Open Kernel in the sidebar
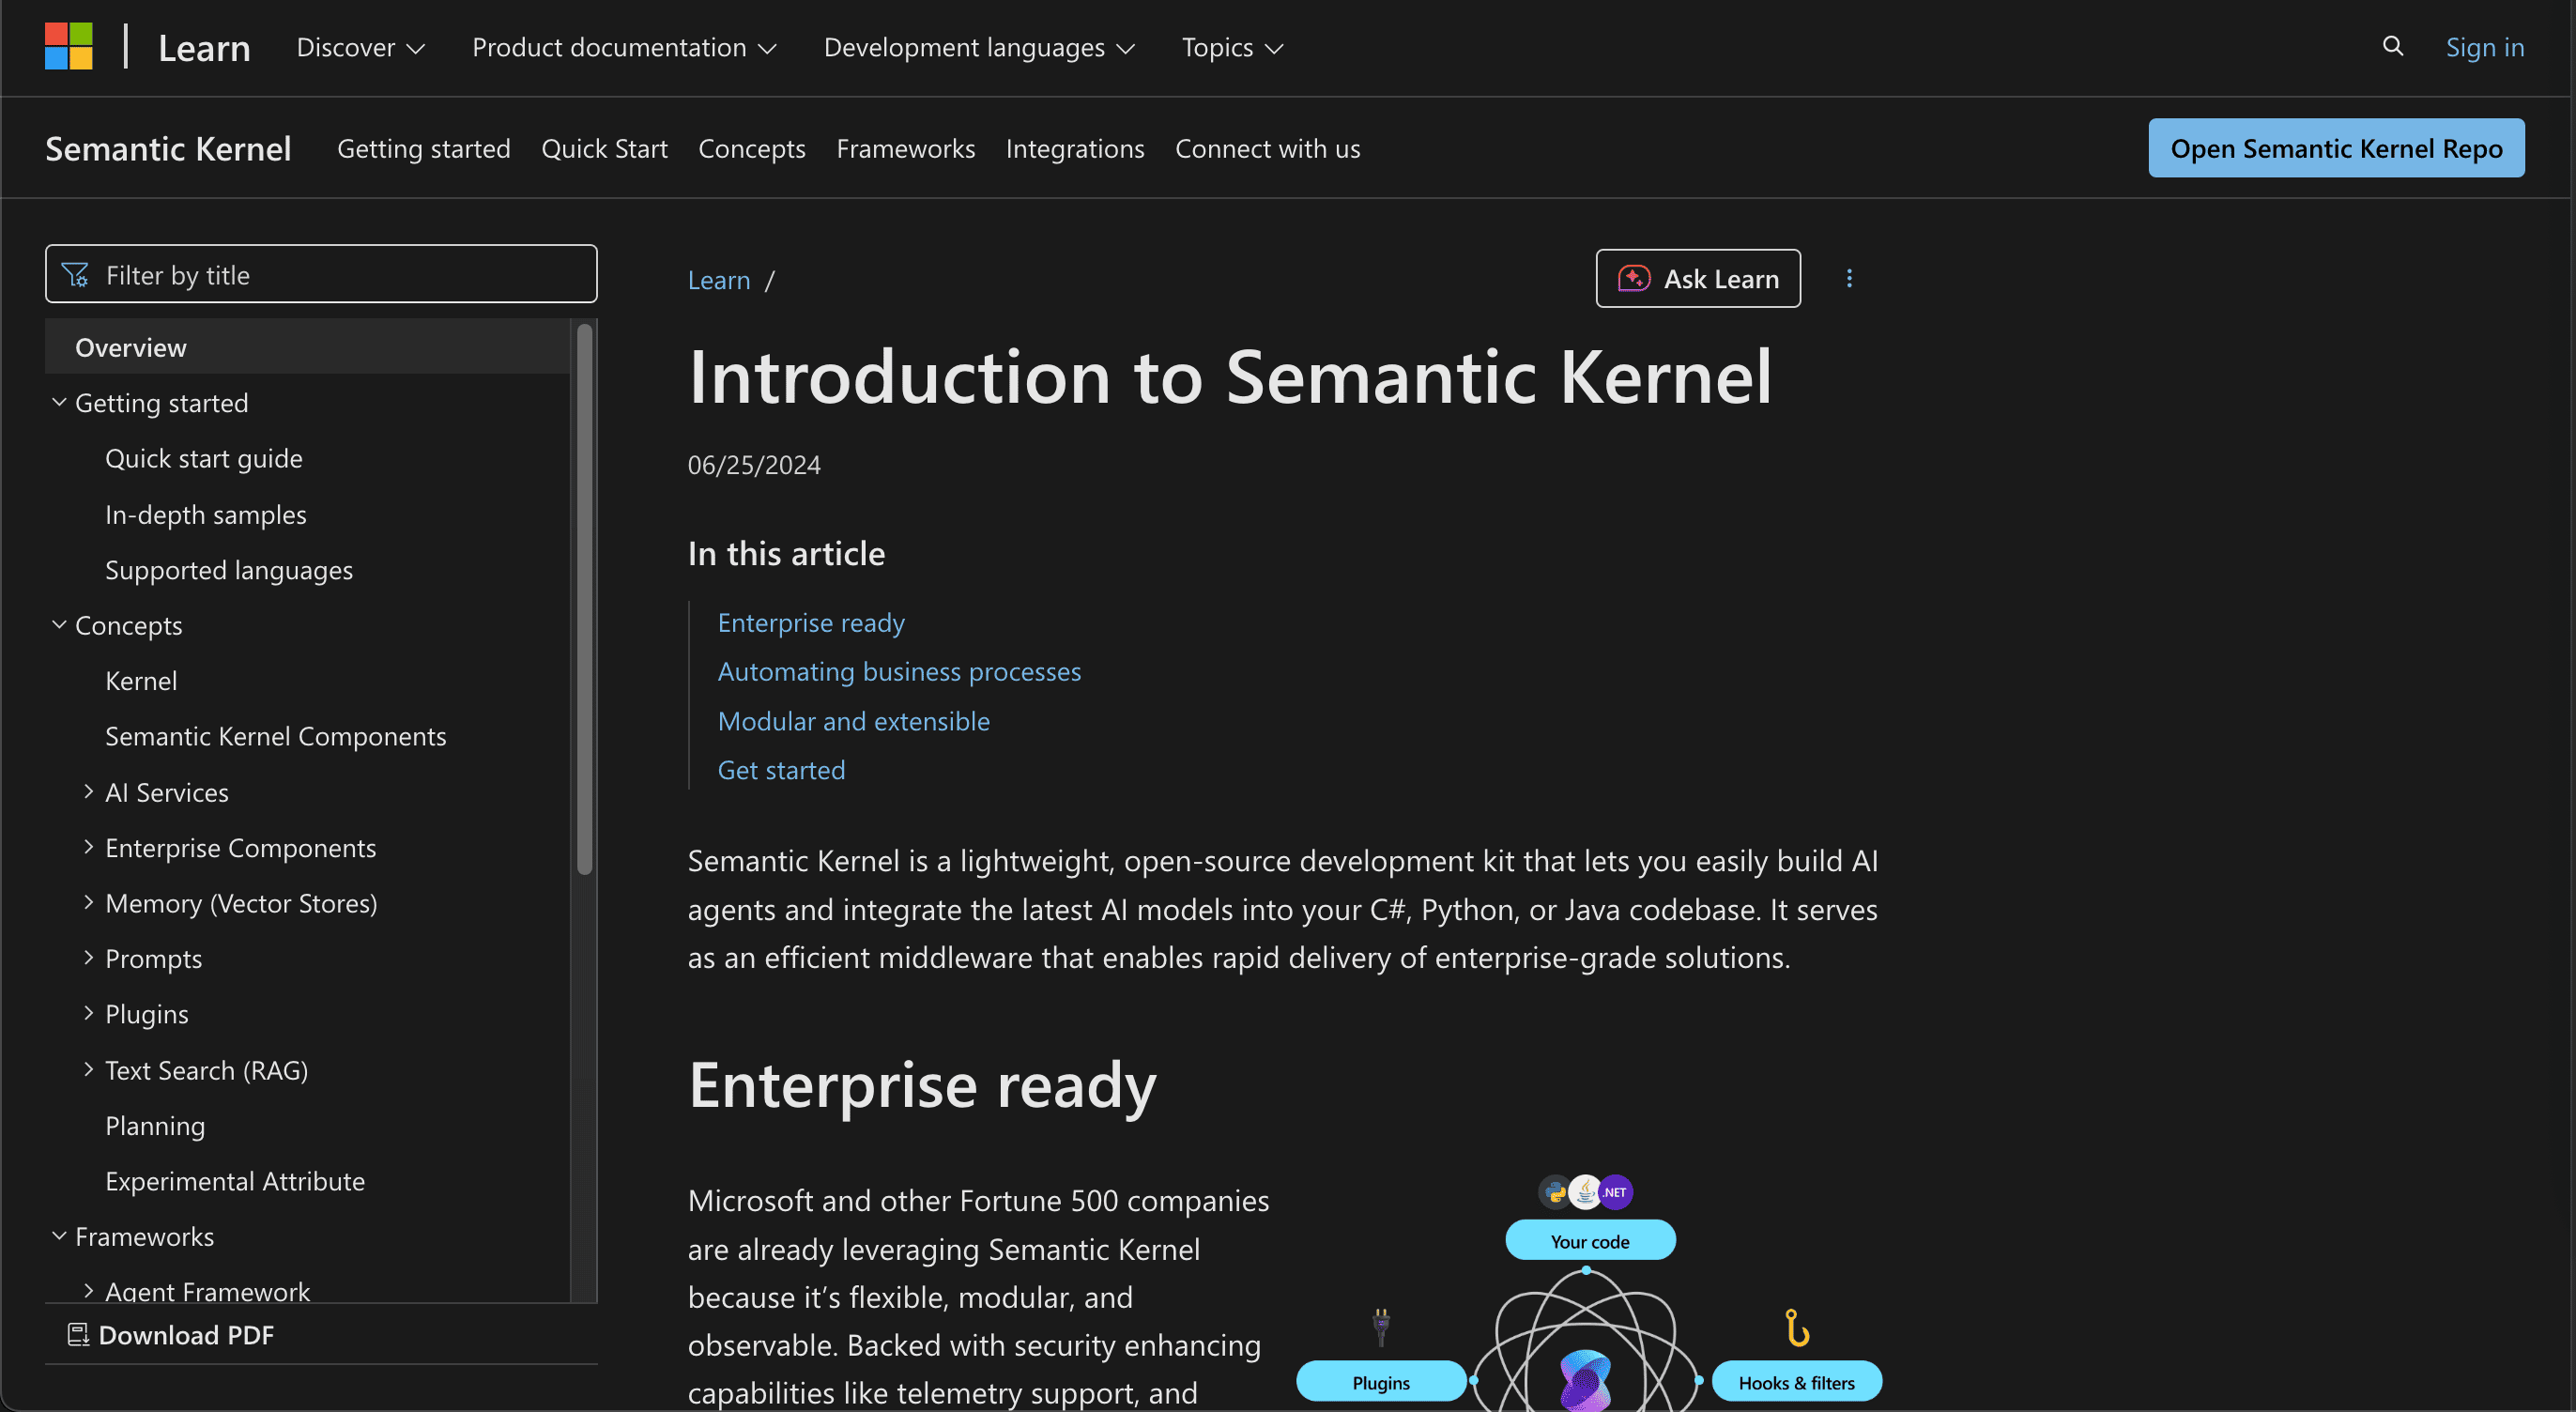 141,680
